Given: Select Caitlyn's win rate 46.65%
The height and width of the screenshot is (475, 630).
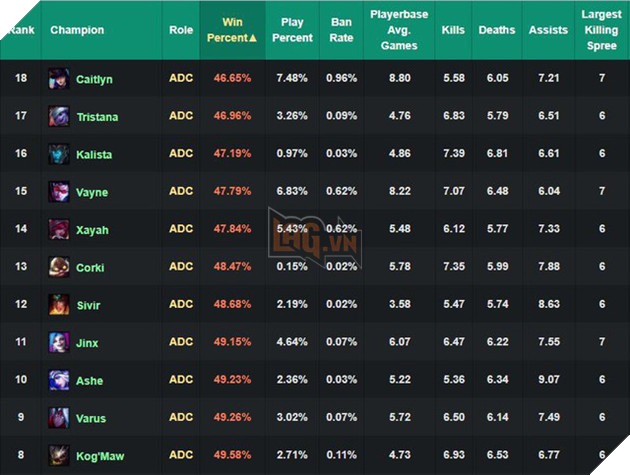Looking at the screenshot, I should point(232,78).
